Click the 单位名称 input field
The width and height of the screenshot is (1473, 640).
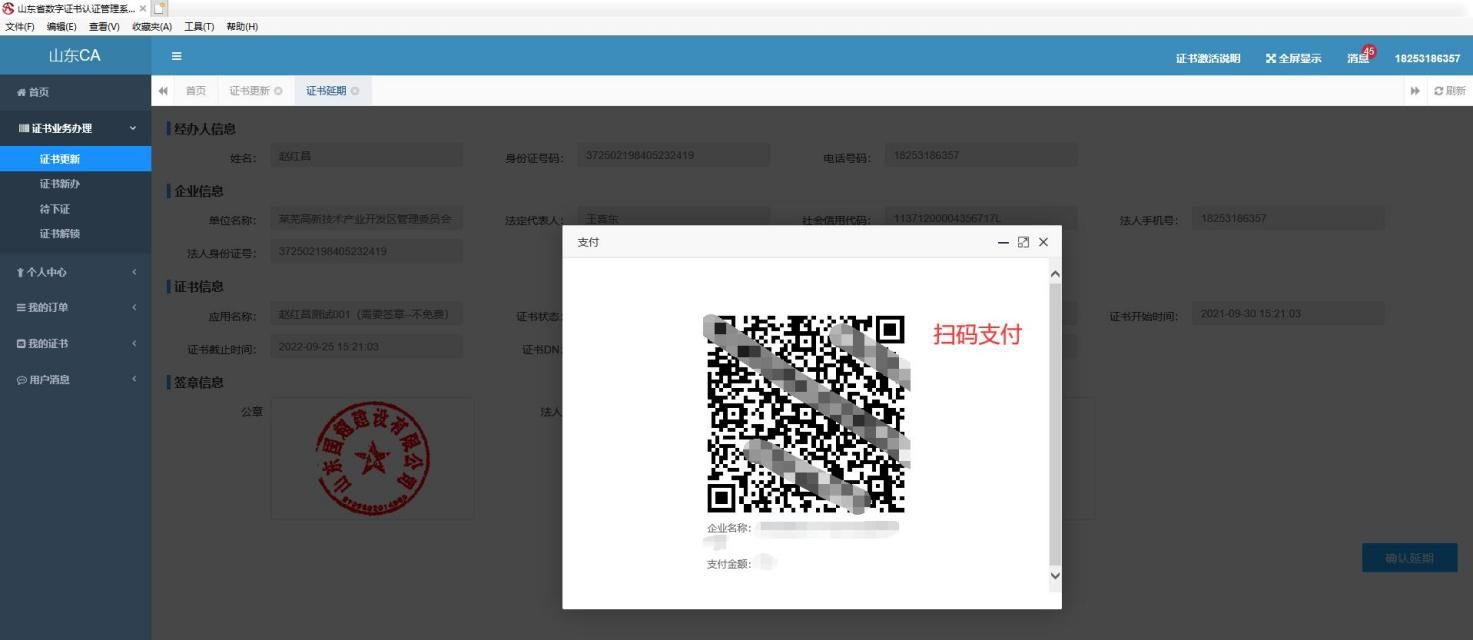coord(366,218)
